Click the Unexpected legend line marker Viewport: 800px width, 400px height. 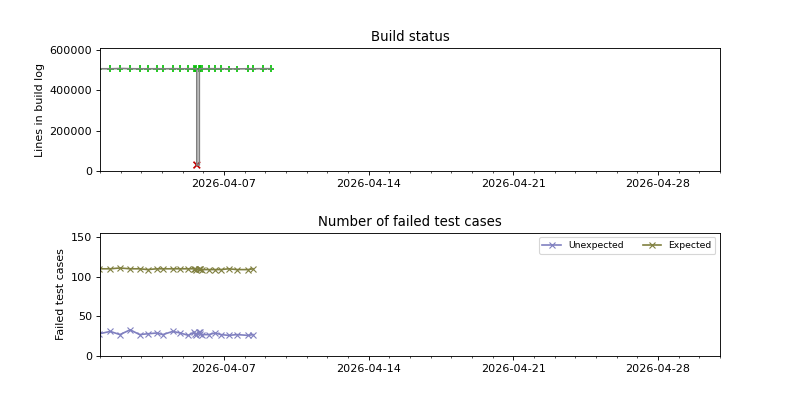point(552,245)
